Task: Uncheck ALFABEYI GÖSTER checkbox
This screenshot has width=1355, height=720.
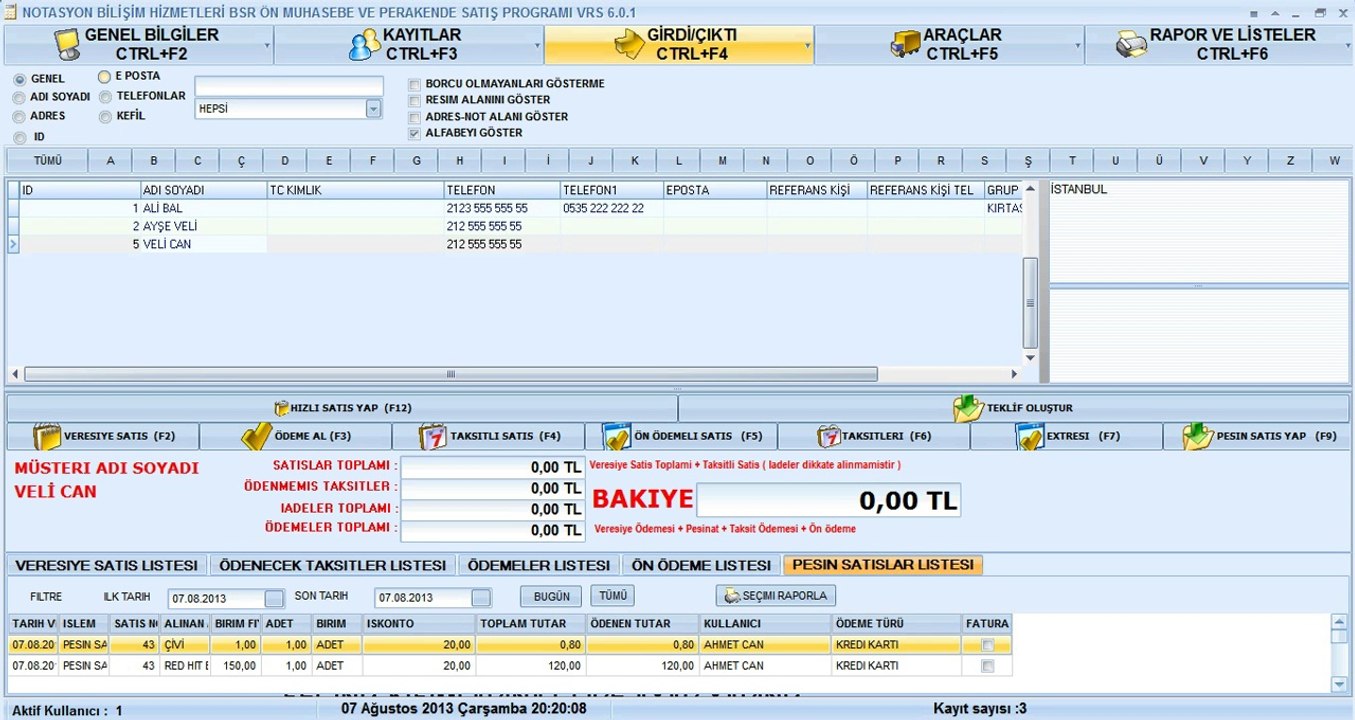Action: pos(415,133)
